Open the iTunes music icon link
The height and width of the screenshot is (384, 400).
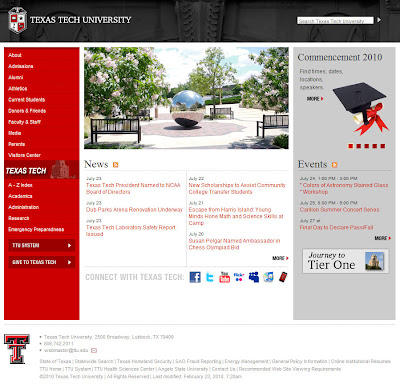coord(268,277)
